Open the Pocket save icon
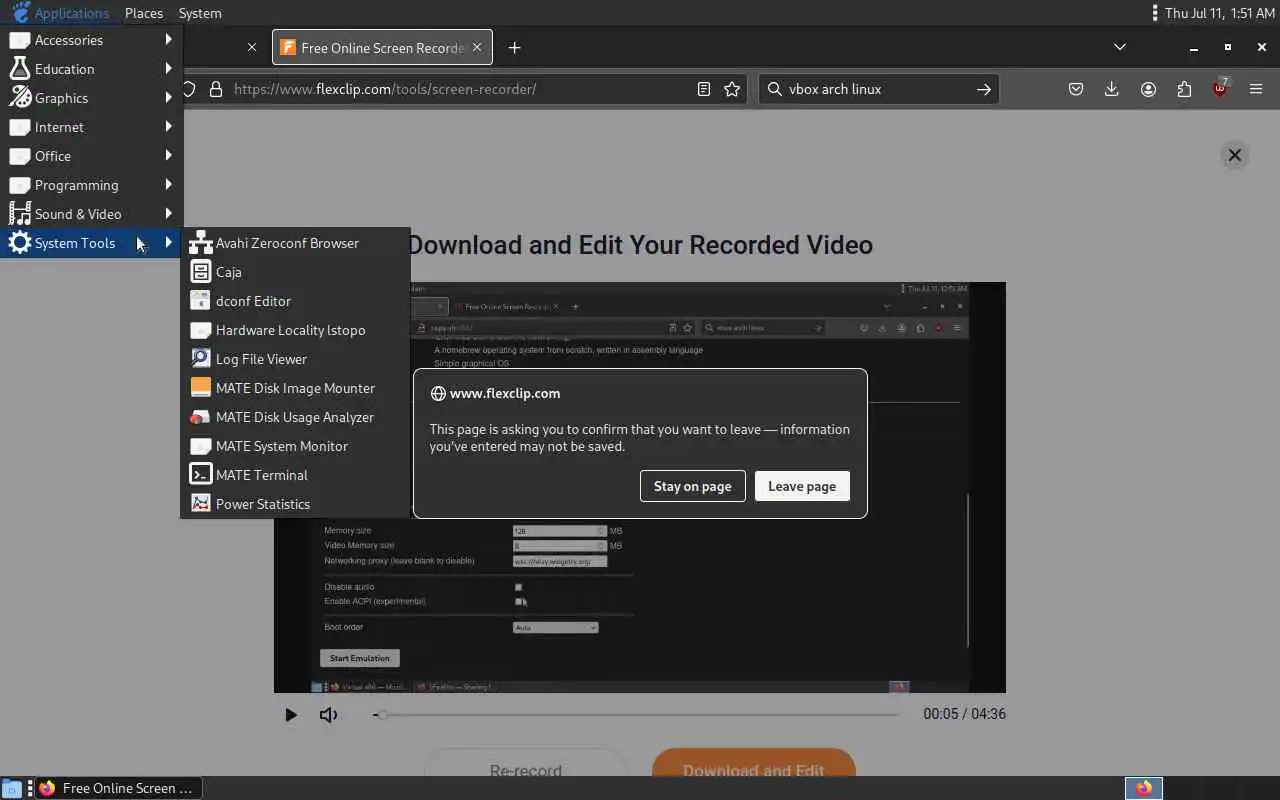 (1076, 89)
